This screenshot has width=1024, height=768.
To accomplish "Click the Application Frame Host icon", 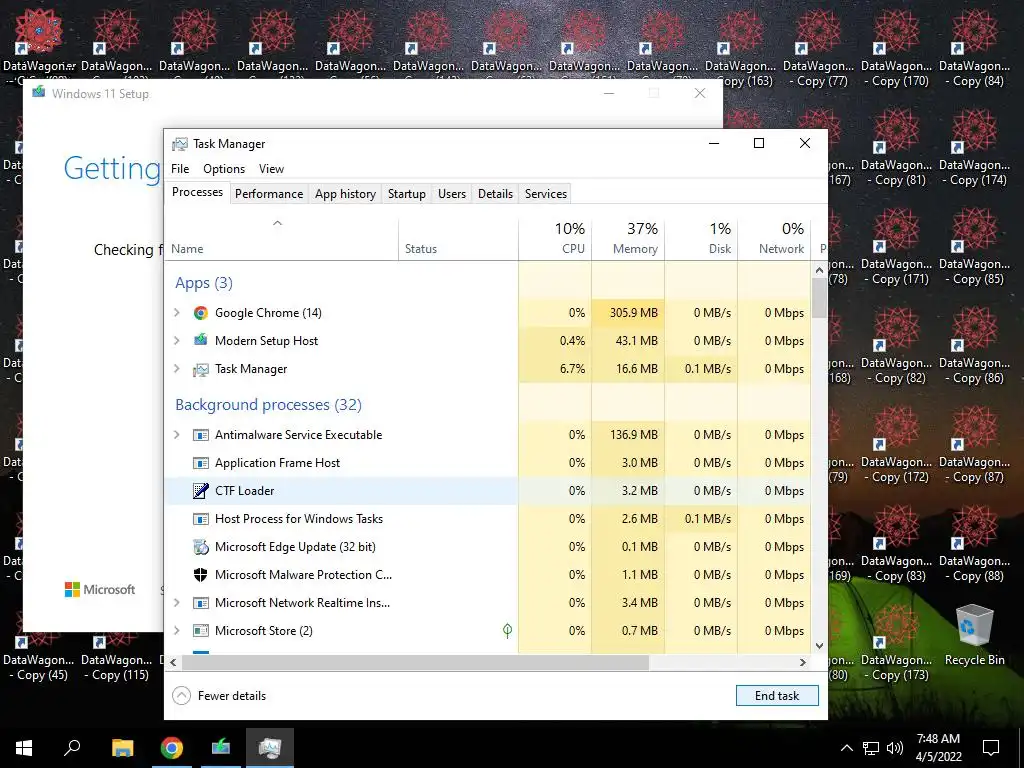I will click(x=200, y=463).
